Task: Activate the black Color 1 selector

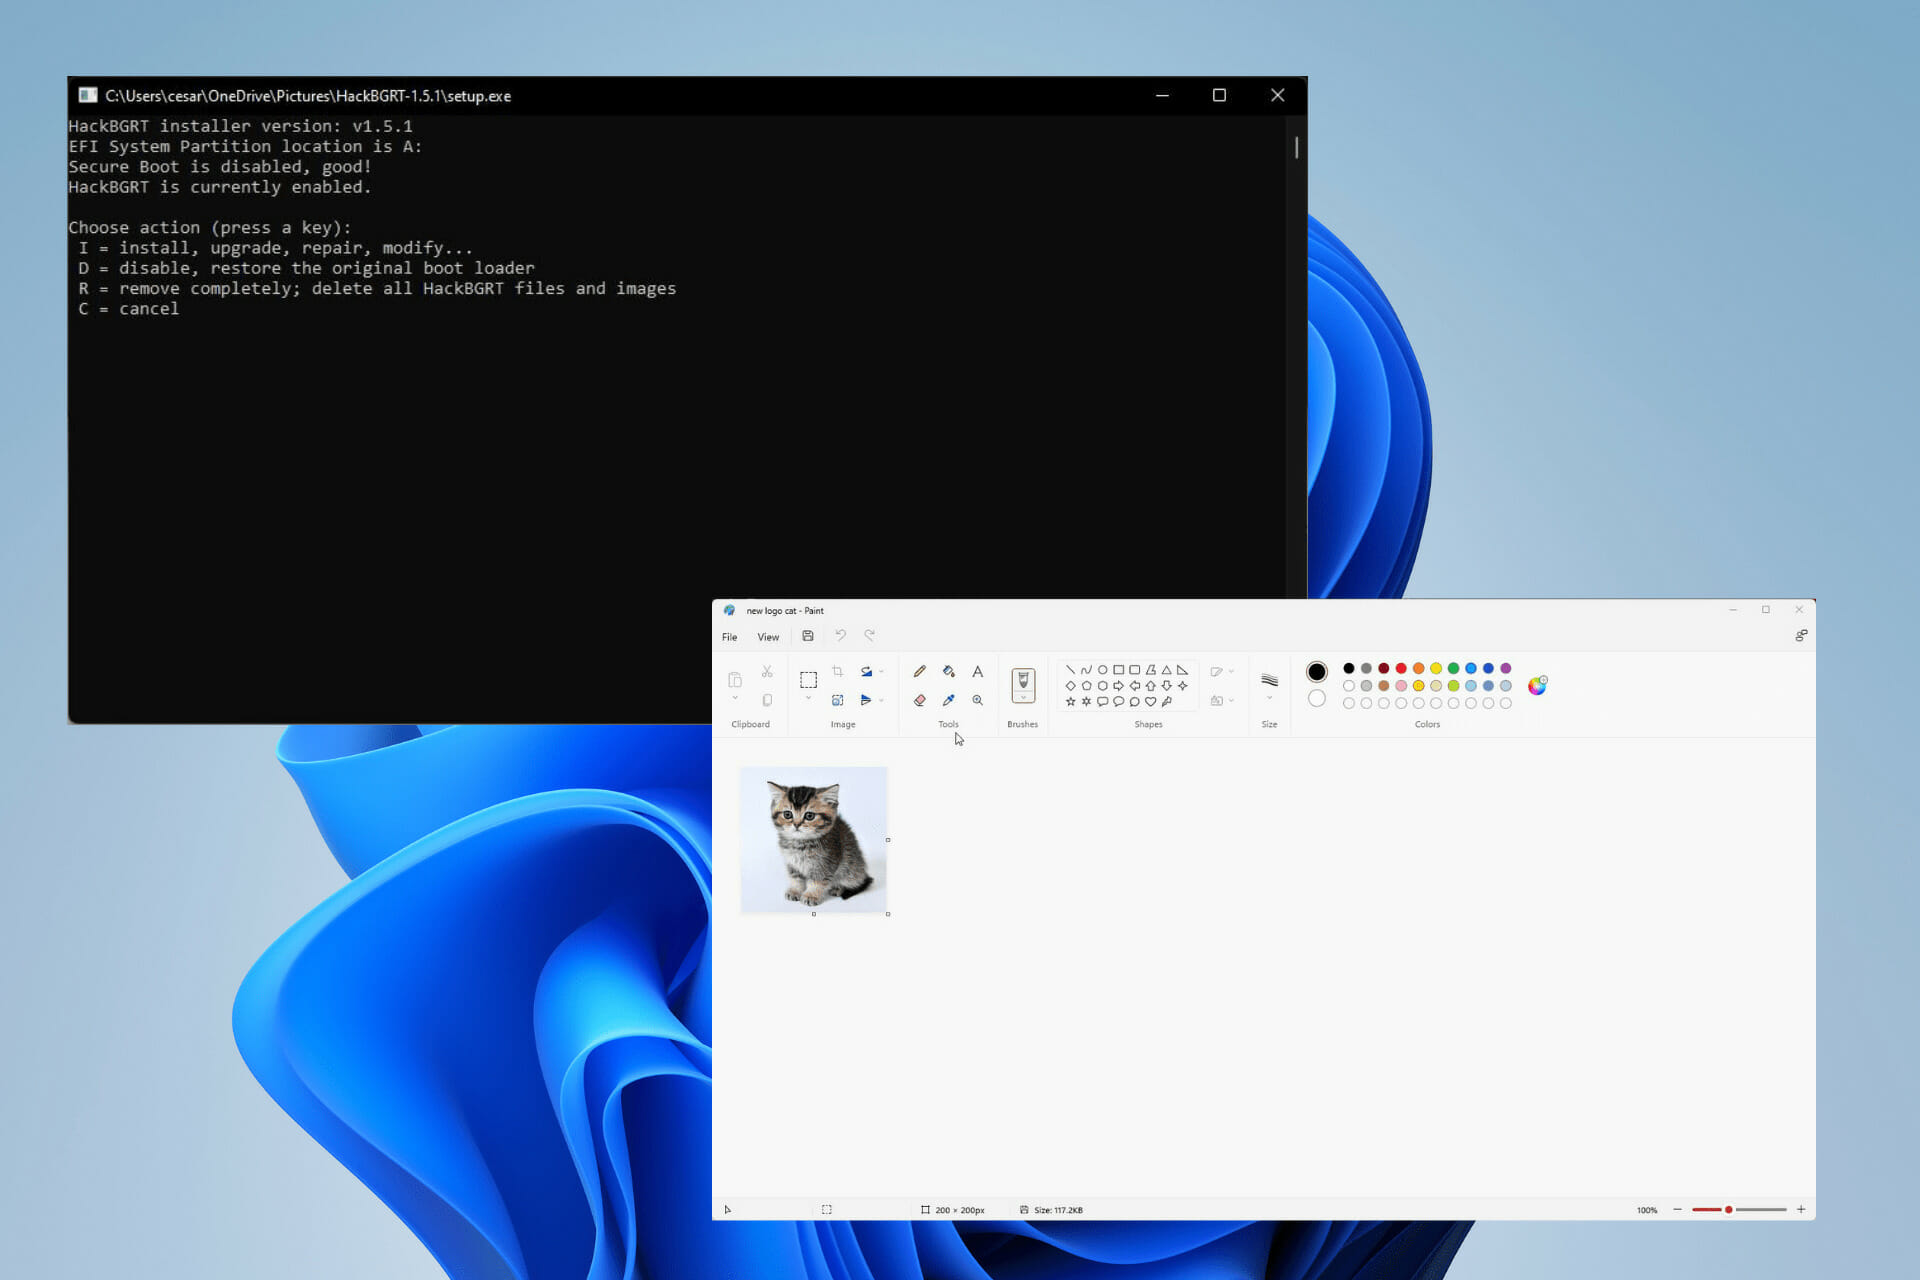Action: (x=1316, y=671)
